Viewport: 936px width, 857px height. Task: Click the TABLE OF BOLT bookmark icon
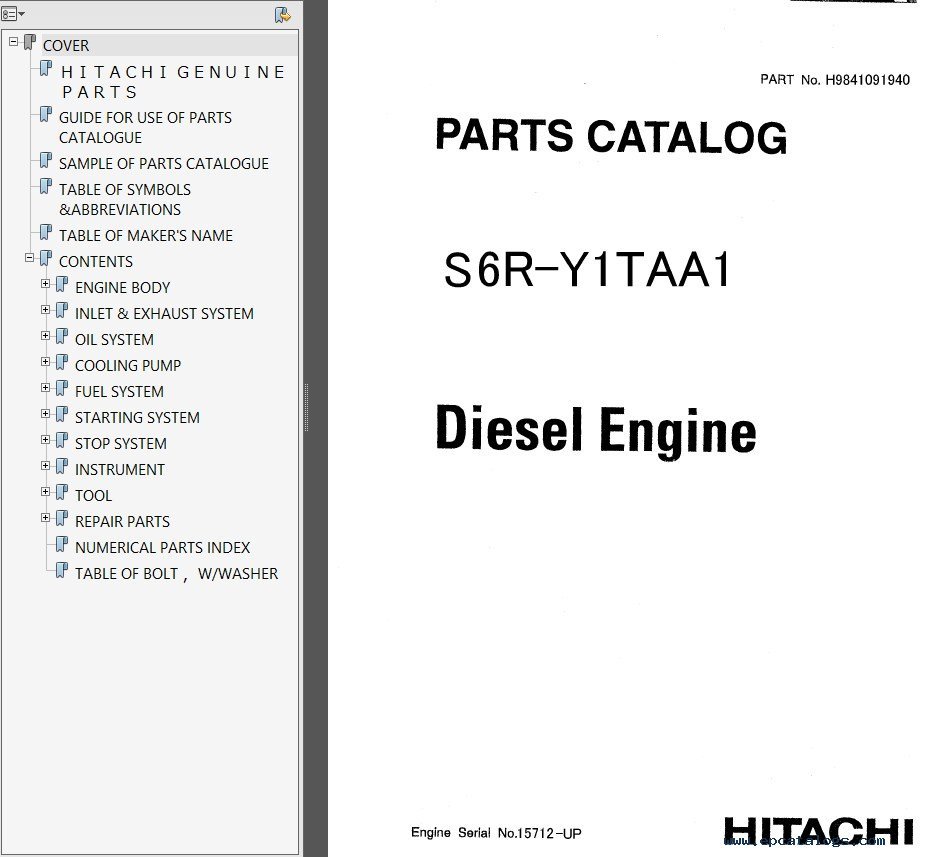point(62,570)
